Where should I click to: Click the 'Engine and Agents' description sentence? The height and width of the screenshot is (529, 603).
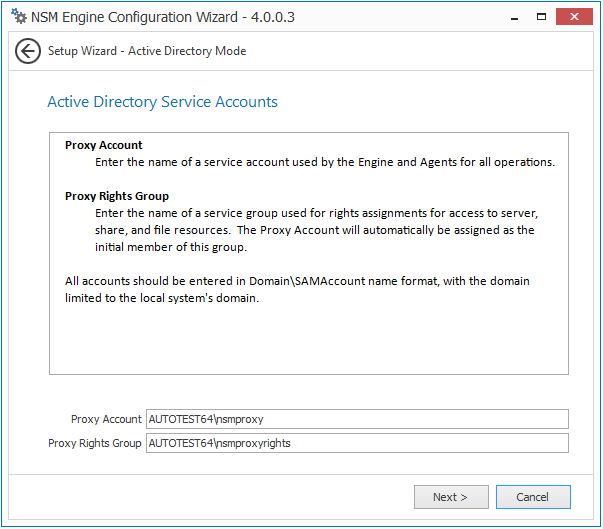[x=325, y=162]
